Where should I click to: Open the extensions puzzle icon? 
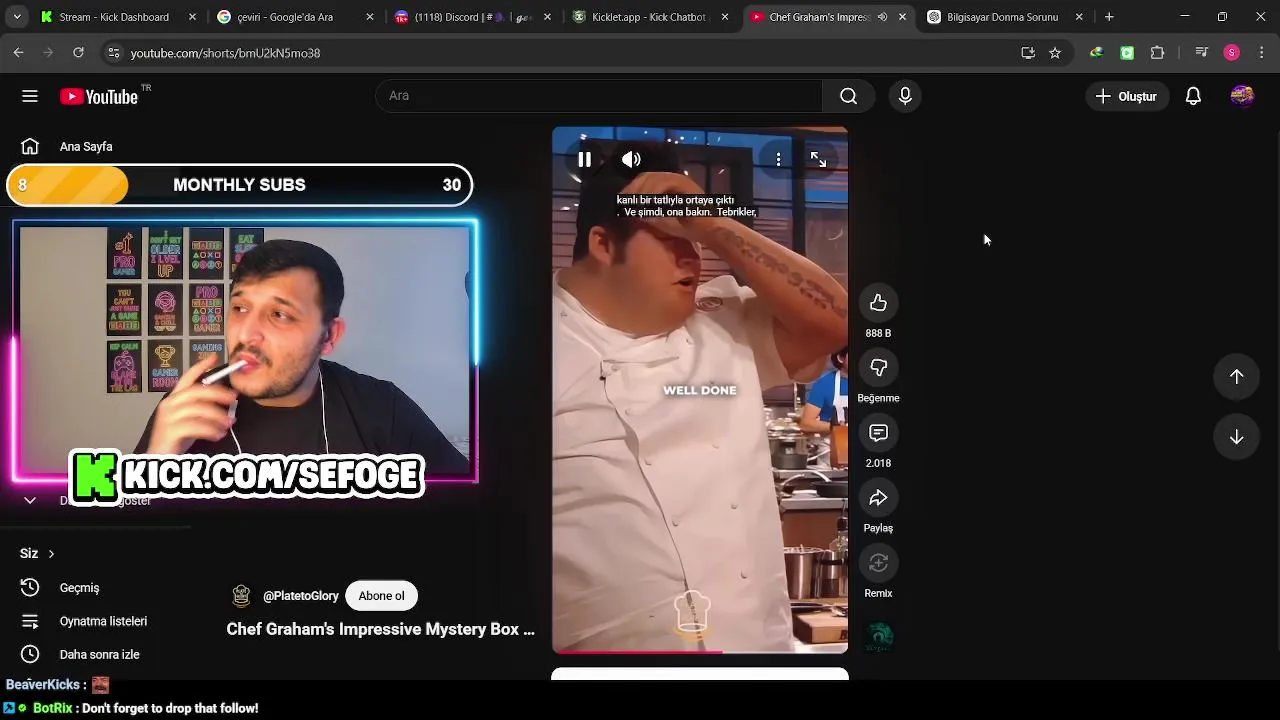coord(1158,53)
